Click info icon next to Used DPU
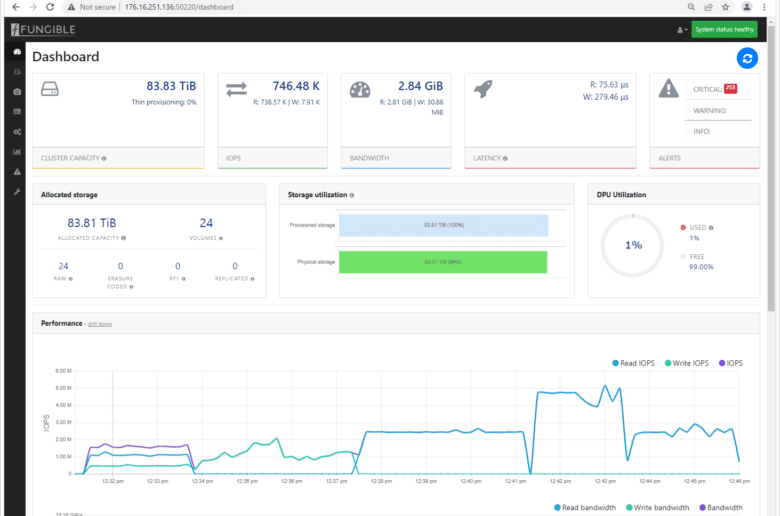 pos(711,227)
